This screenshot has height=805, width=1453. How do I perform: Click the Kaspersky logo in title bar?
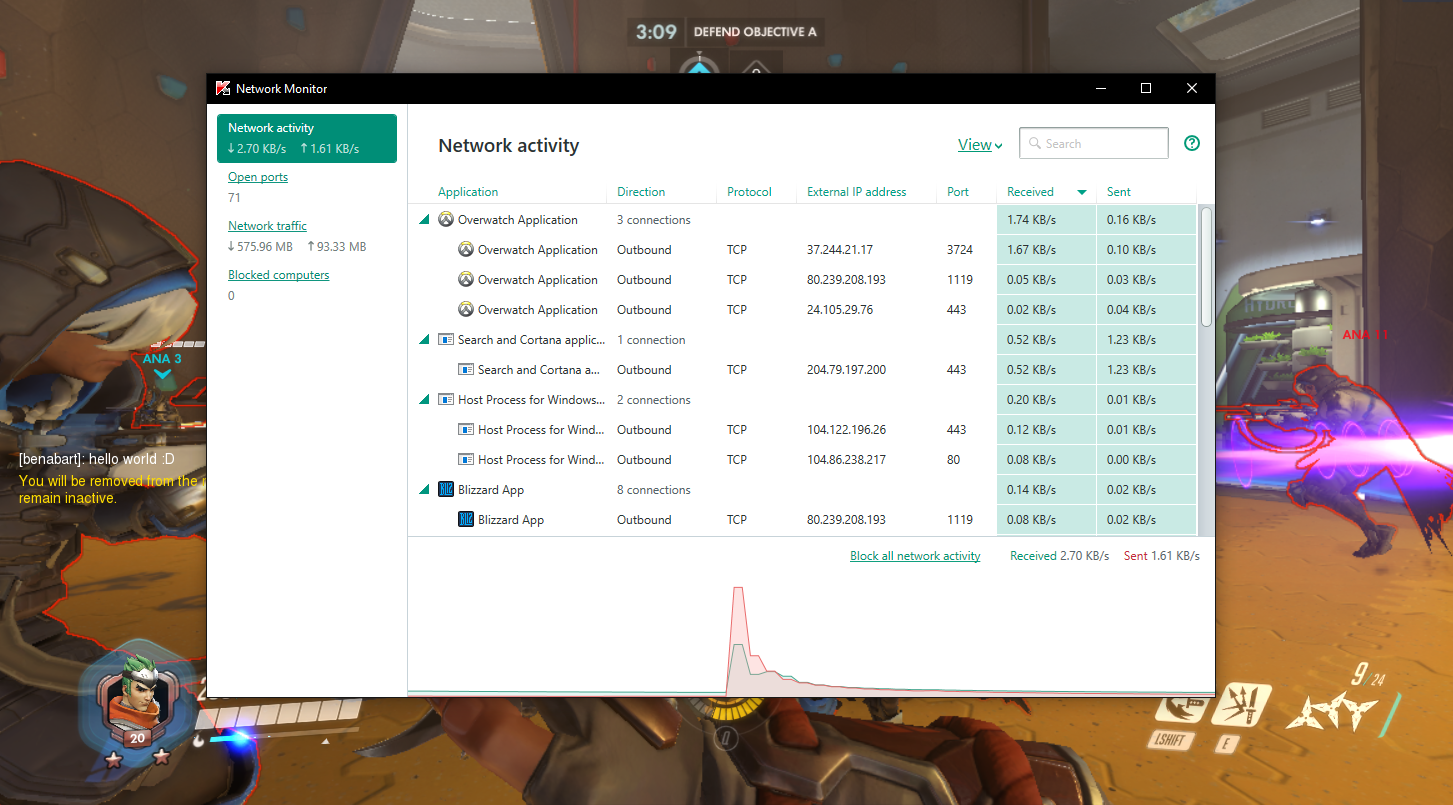tap(223, 88)
